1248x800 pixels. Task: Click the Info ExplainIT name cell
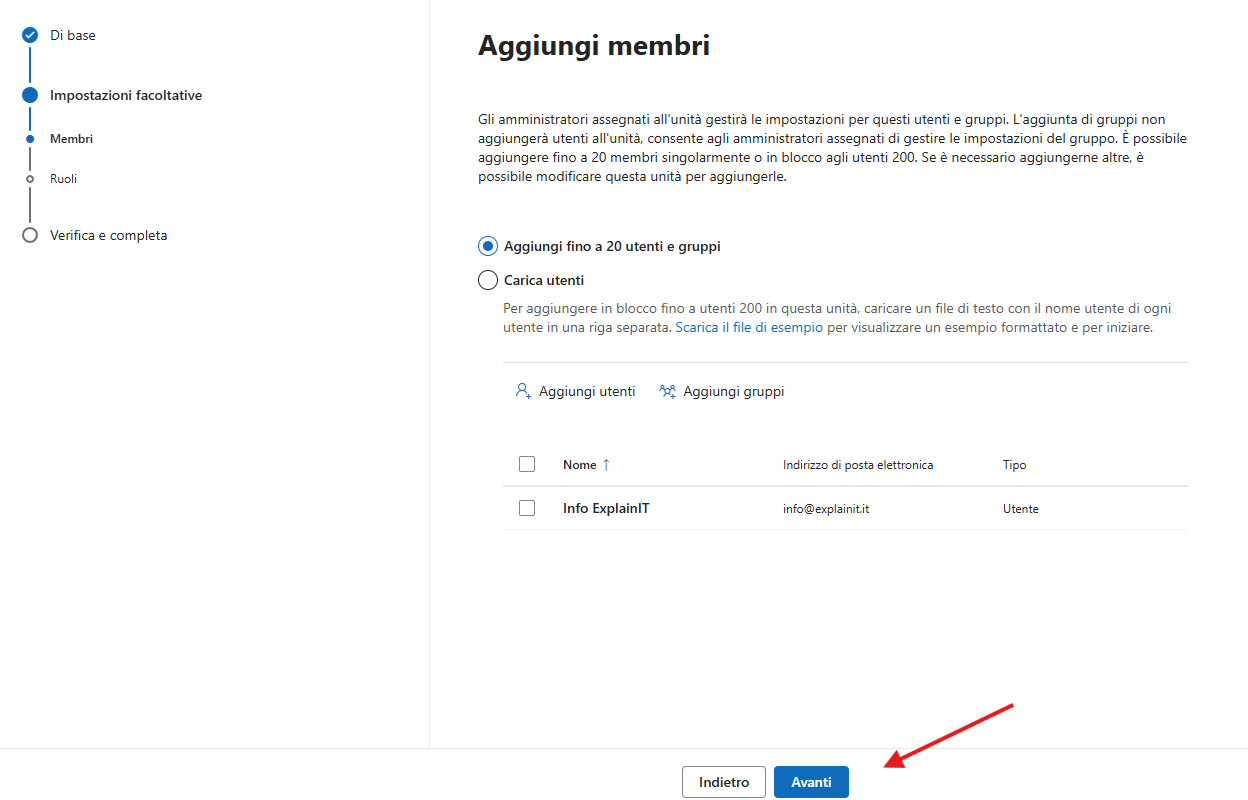tap(606, 508)
